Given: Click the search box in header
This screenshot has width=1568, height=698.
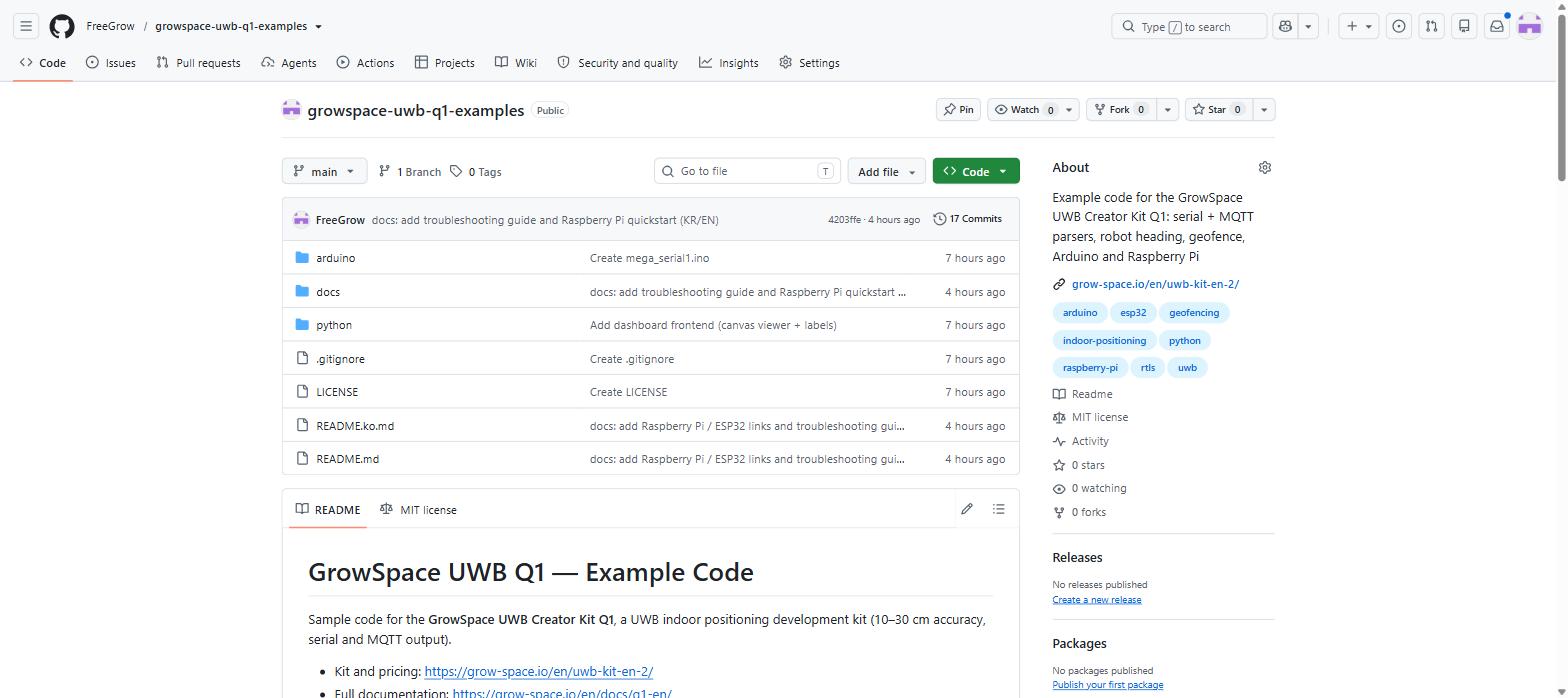Looking at the screenshot, I should 1189,26.
